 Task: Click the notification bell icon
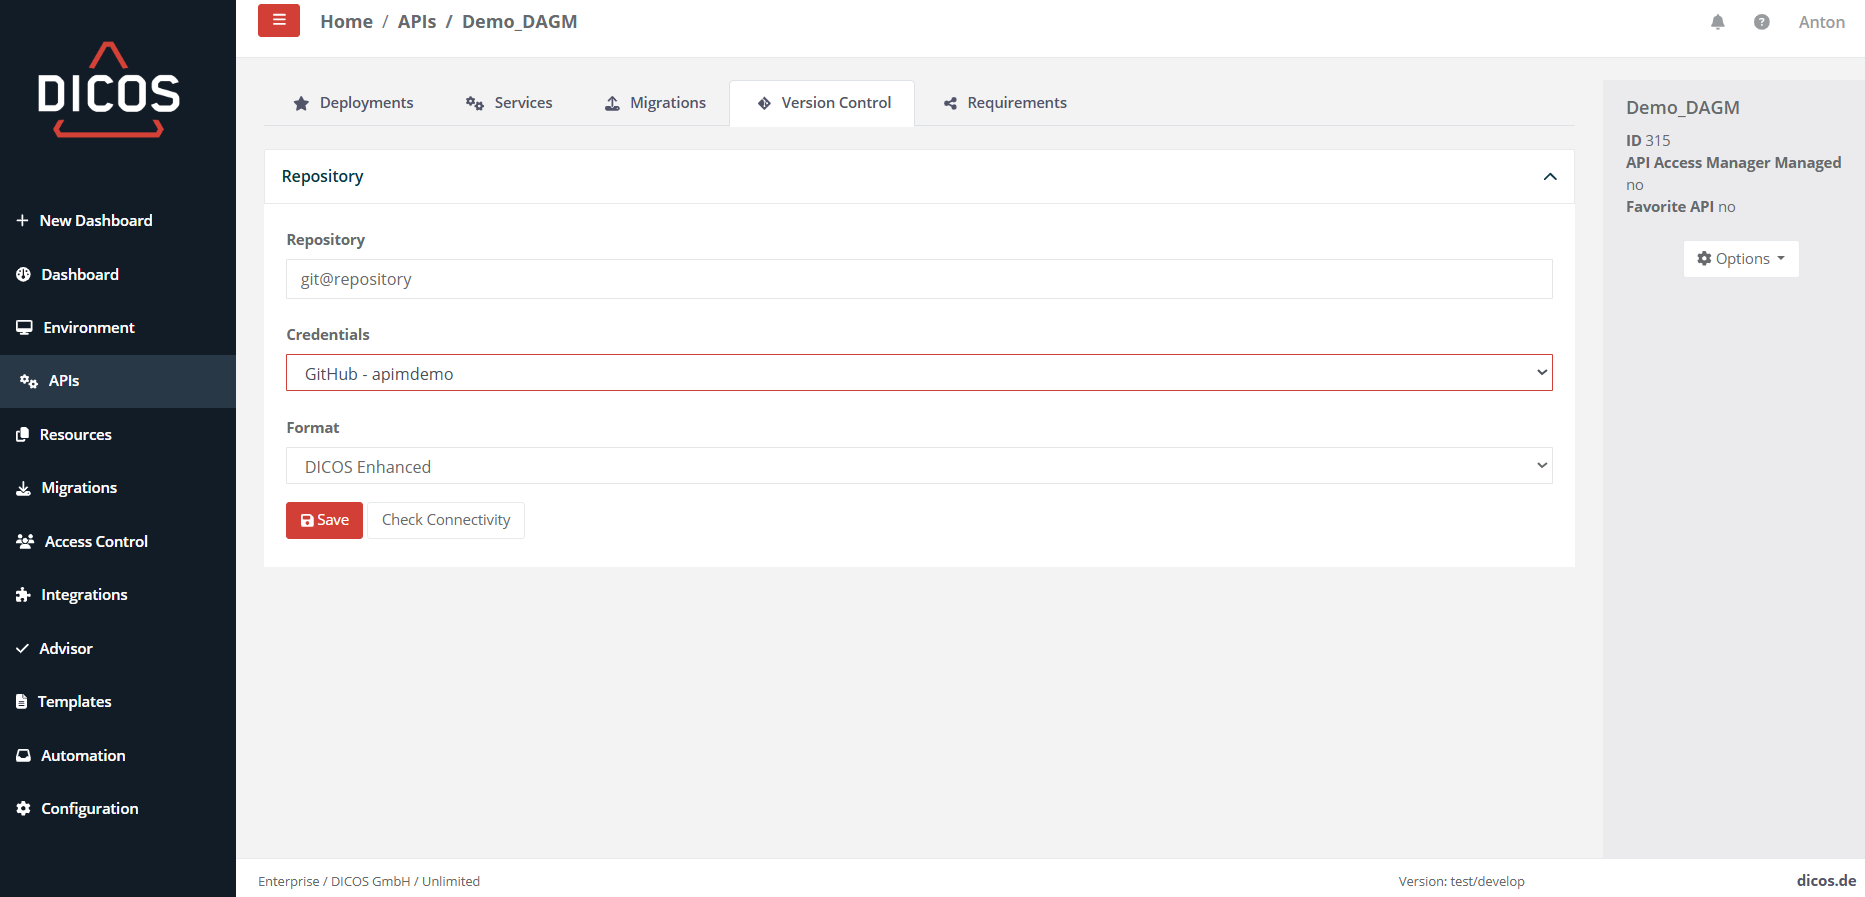click(x=1717, y=22)
